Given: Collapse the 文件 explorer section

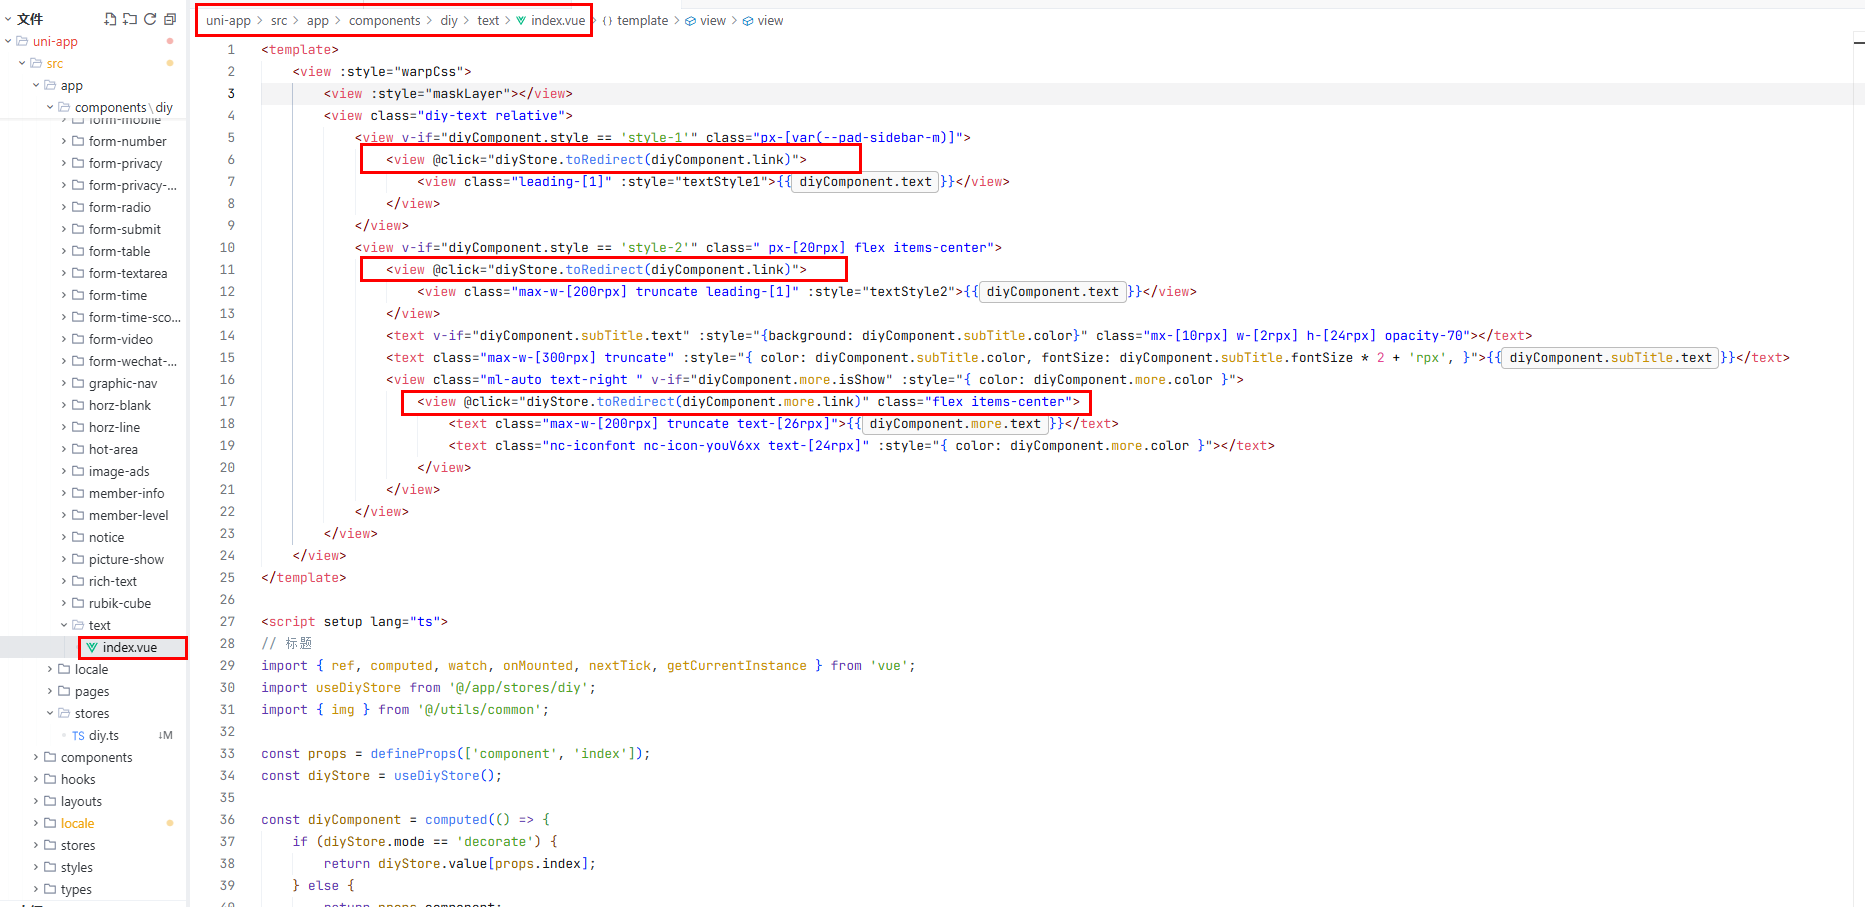Looking at the screenshot, I should coord(8,19).
